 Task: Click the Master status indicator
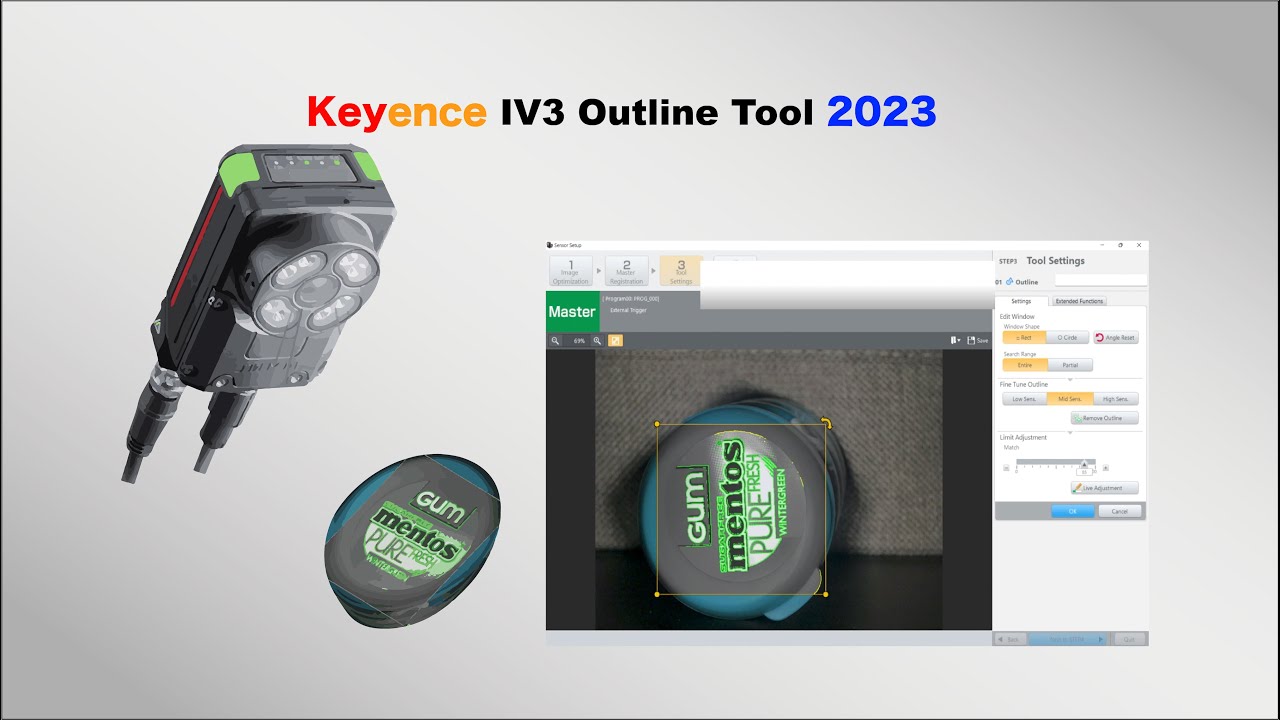click(572, 311)
